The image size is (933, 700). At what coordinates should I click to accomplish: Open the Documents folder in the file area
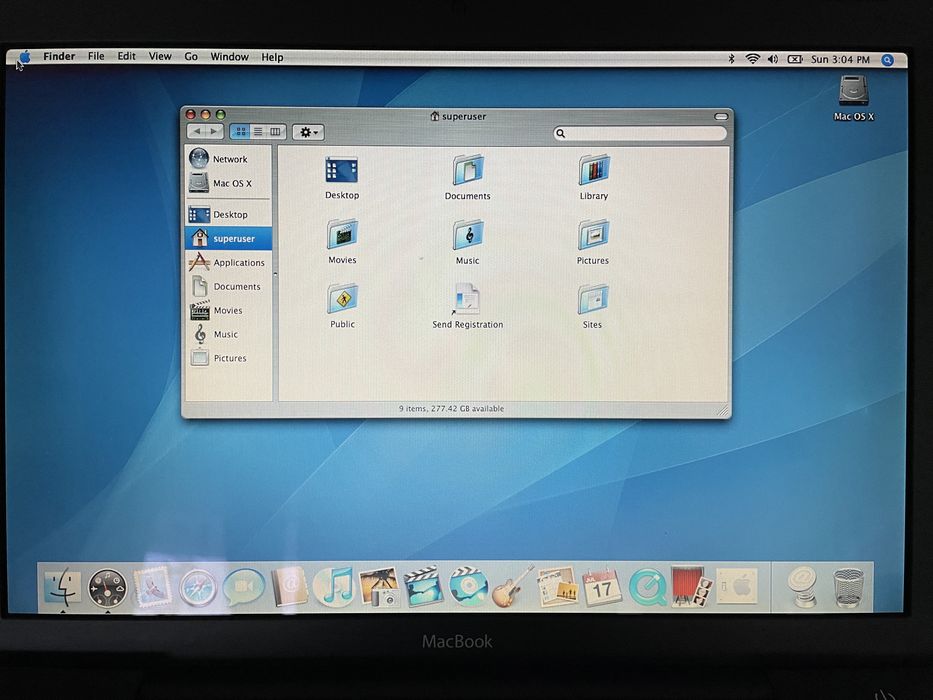point(468,171)
